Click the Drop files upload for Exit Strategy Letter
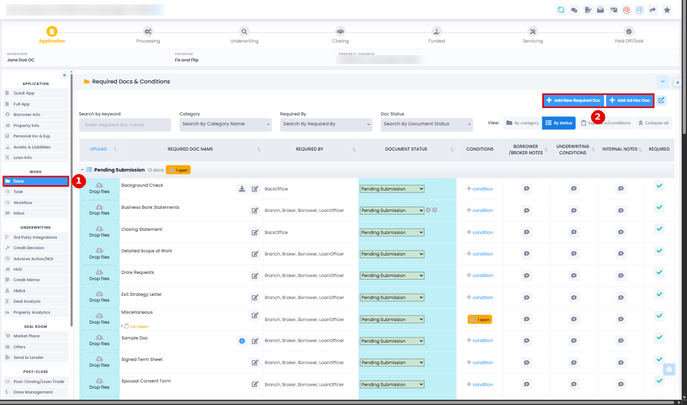Viewport: 687px width, 405px height. point(99,298)
